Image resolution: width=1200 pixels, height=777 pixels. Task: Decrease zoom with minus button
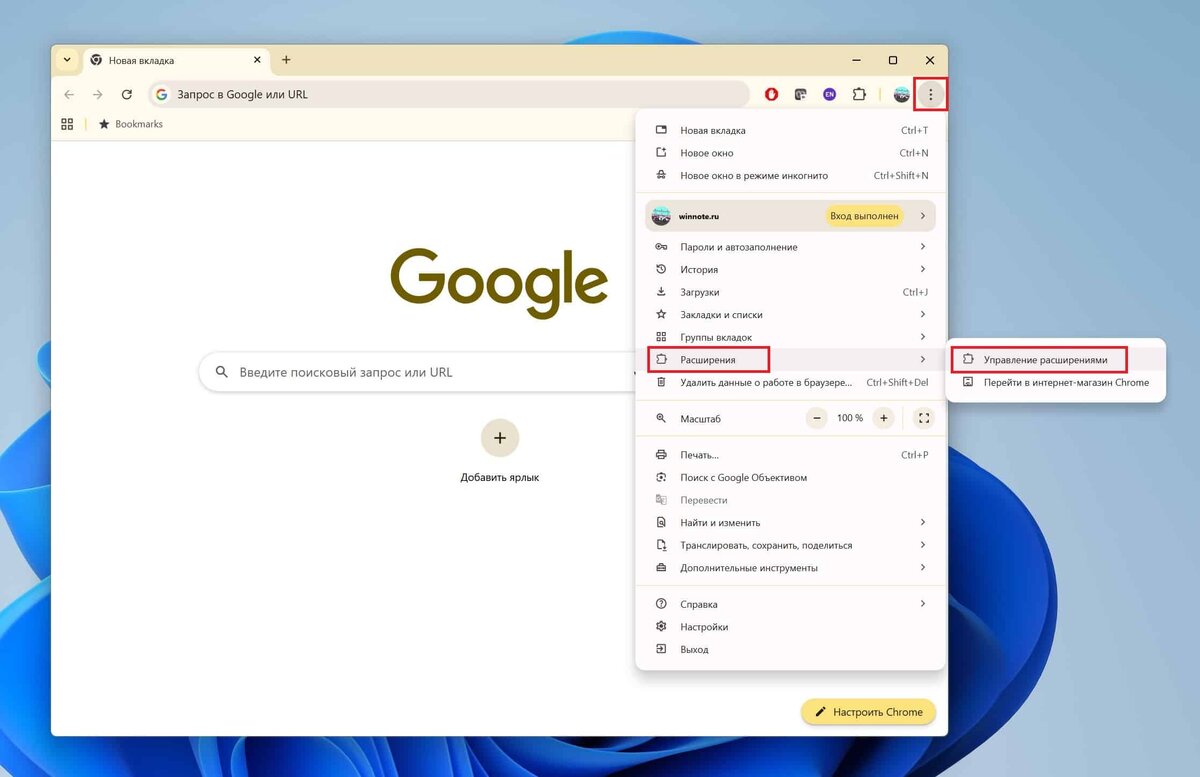pos(817,418)
